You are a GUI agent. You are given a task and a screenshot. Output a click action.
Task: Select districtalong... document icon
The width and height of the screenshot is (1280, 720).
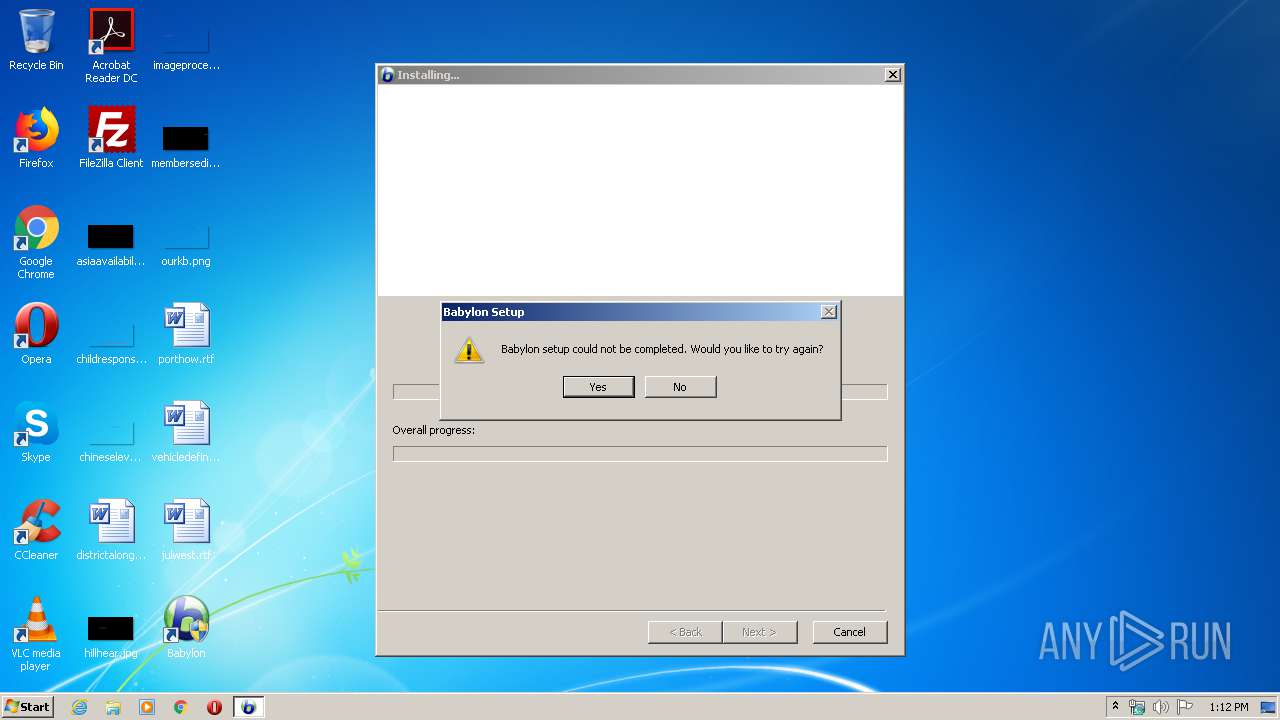click(111, 530)
